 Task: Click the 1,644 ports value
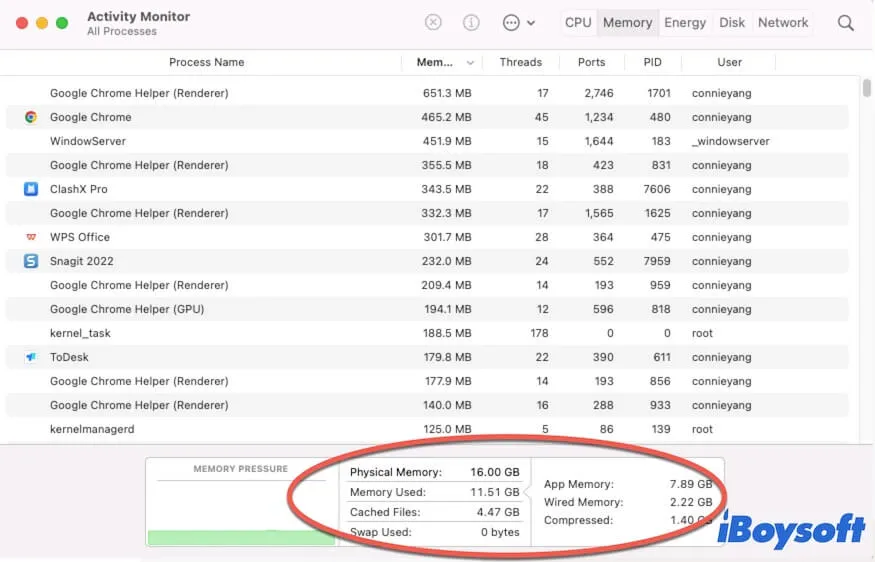pyautogui.click(x=599, y=141)
